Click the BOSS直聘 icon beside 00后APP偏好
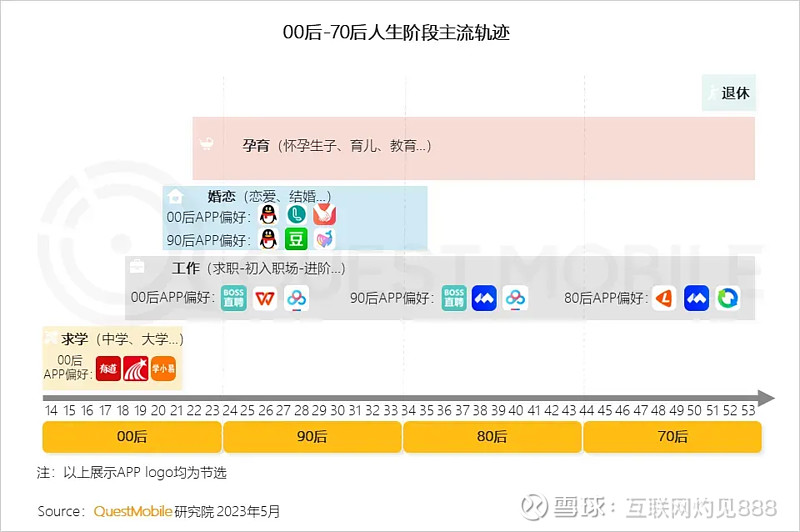The width and height of the screenshot is (800, 532). tap(234, 298)
